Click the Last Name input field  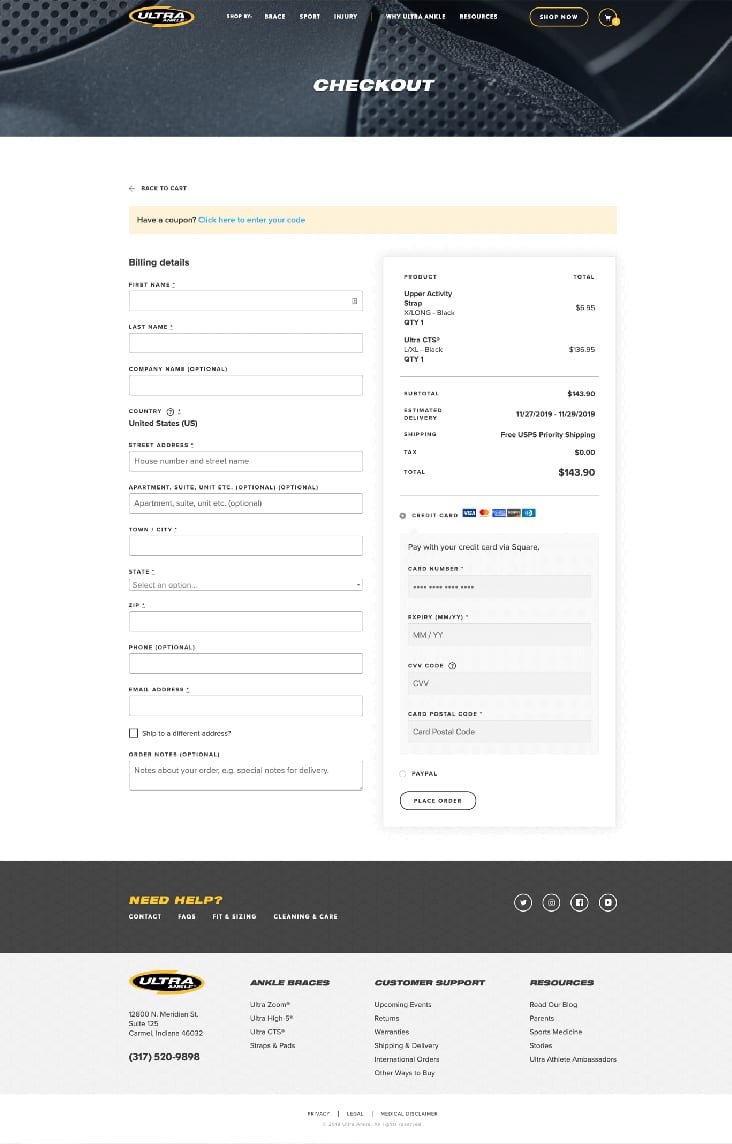246,343
